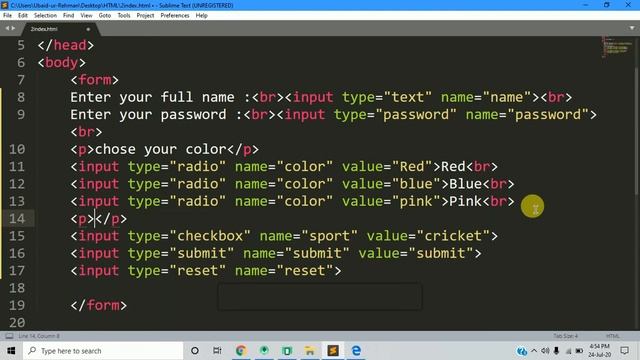Click type="submit" on line 16

(181, 253)
